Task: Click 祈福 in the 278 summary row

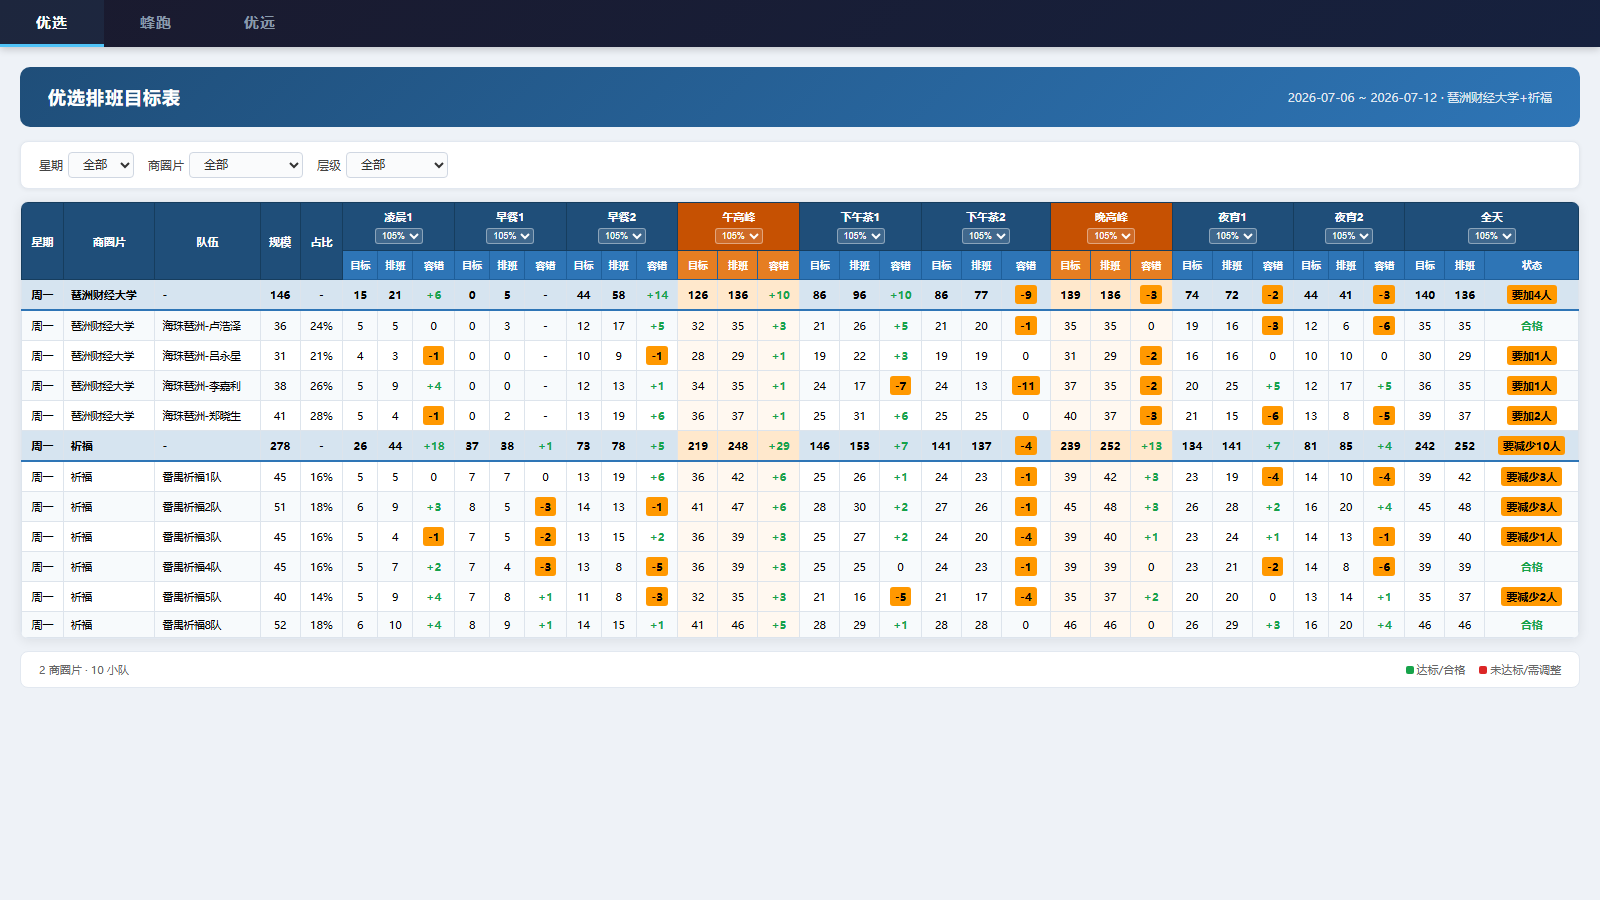Action: tap(82, 446)
